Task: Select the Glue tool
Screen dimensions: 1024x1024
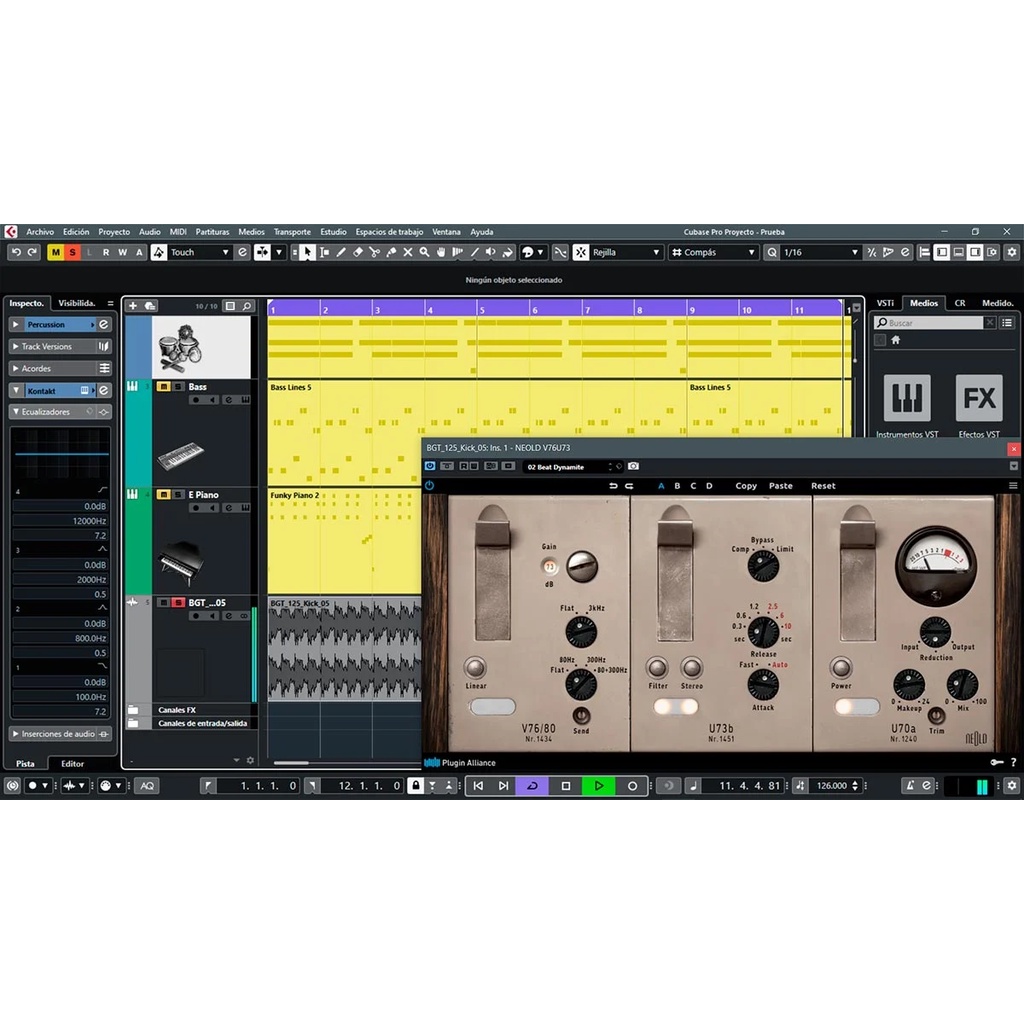Action: [x=391, y=252]
